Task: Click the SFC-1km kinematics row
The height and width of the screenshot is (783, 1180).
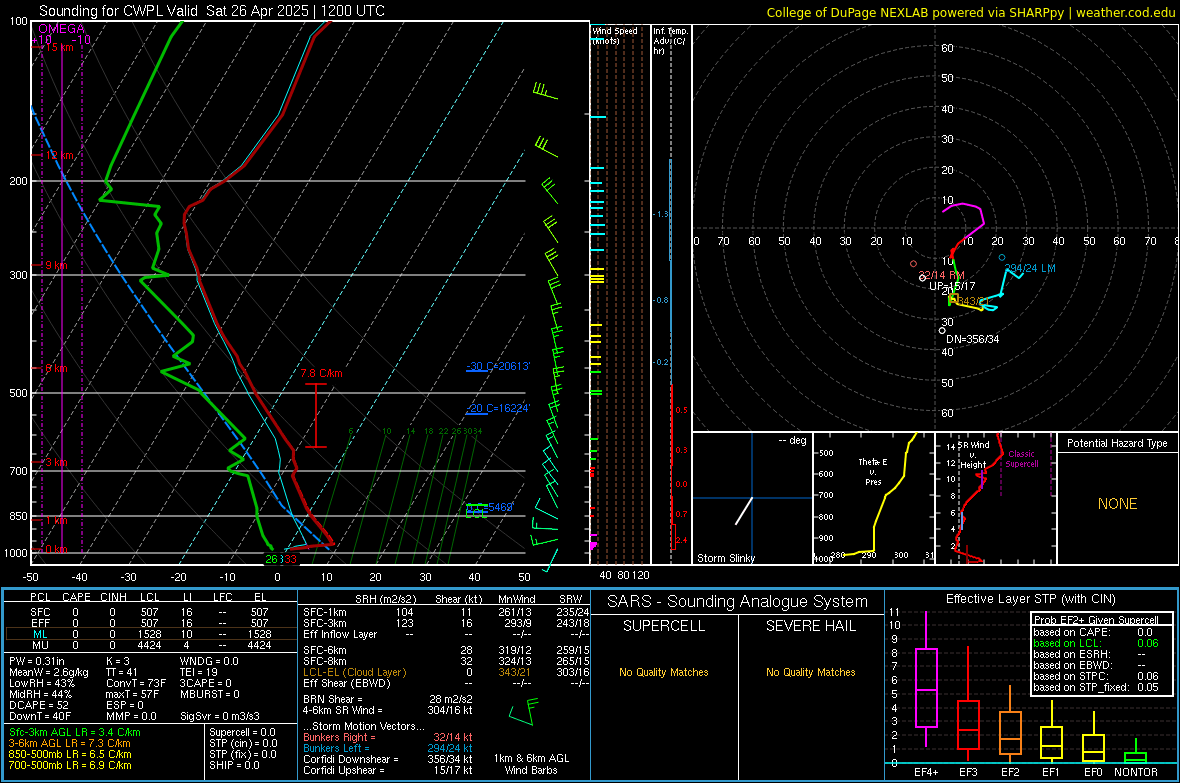Action: [x=446, y=612]
